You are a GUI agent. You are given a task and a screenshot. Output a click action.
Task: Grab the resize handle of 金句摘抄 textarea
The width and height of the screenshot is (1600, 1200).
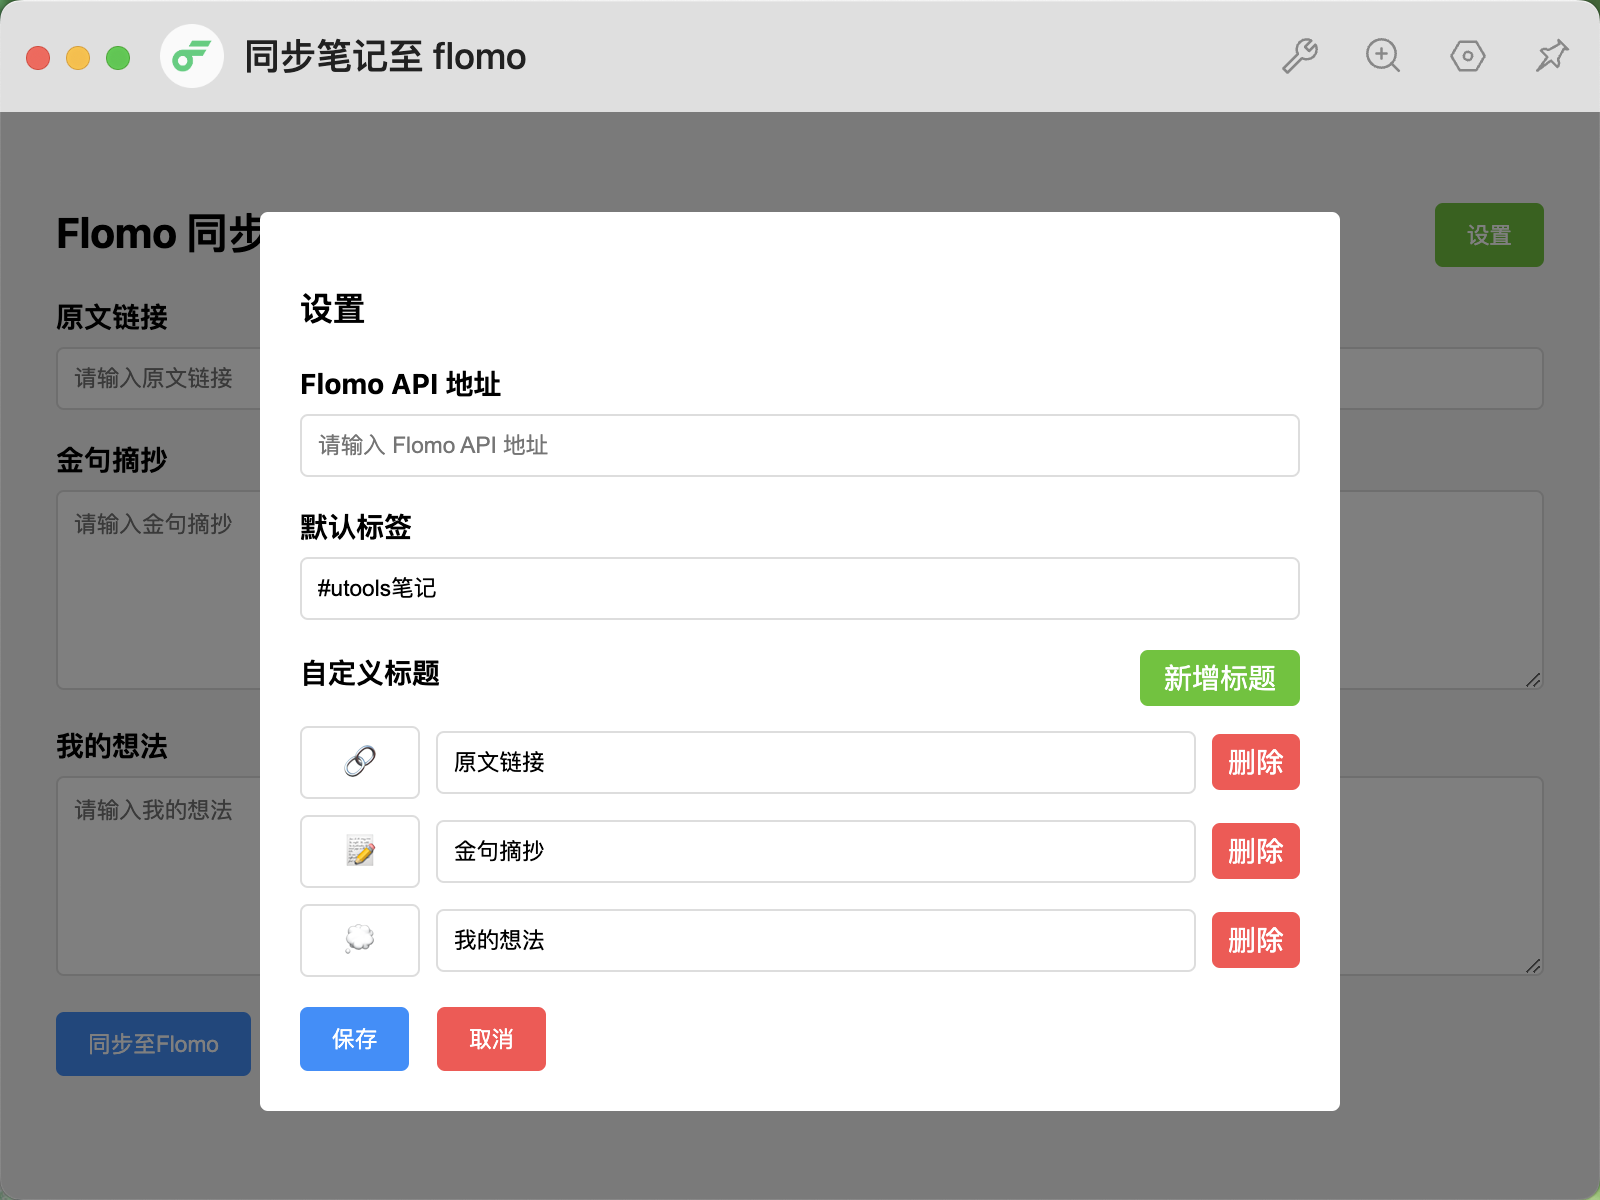tap(1533, 680)
